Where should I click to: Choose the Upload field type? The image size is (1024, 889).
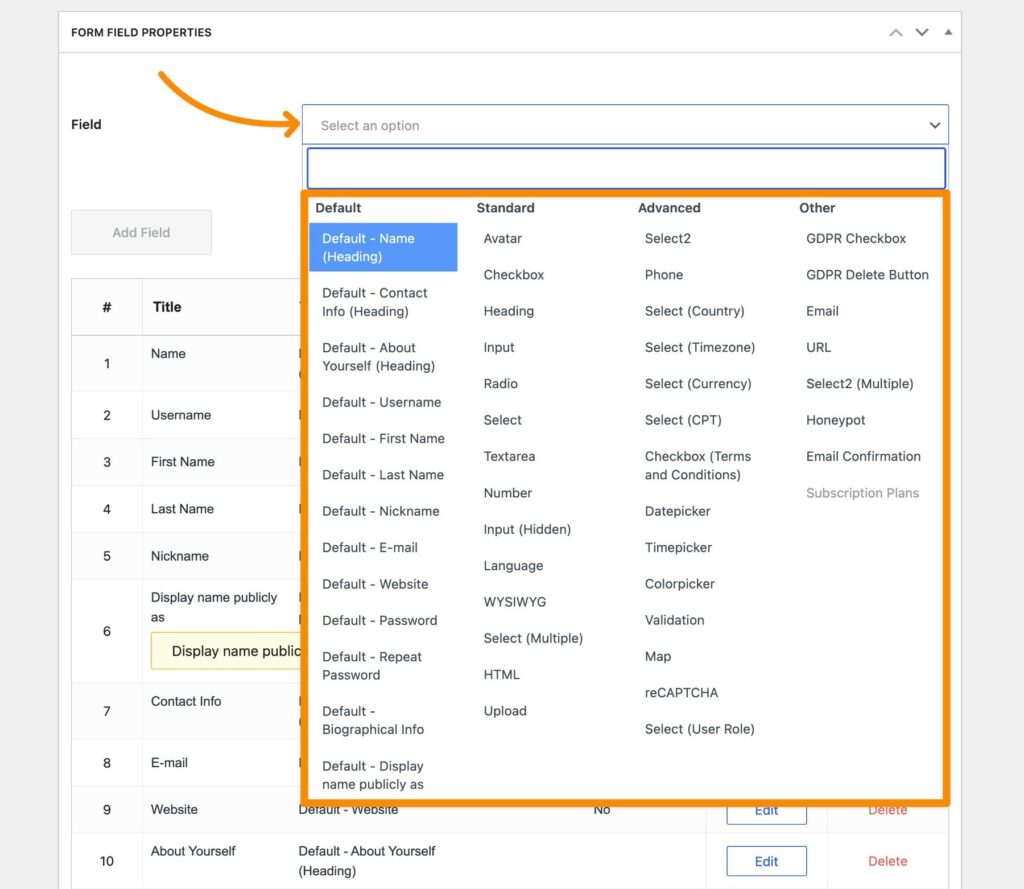coord(505,711)
